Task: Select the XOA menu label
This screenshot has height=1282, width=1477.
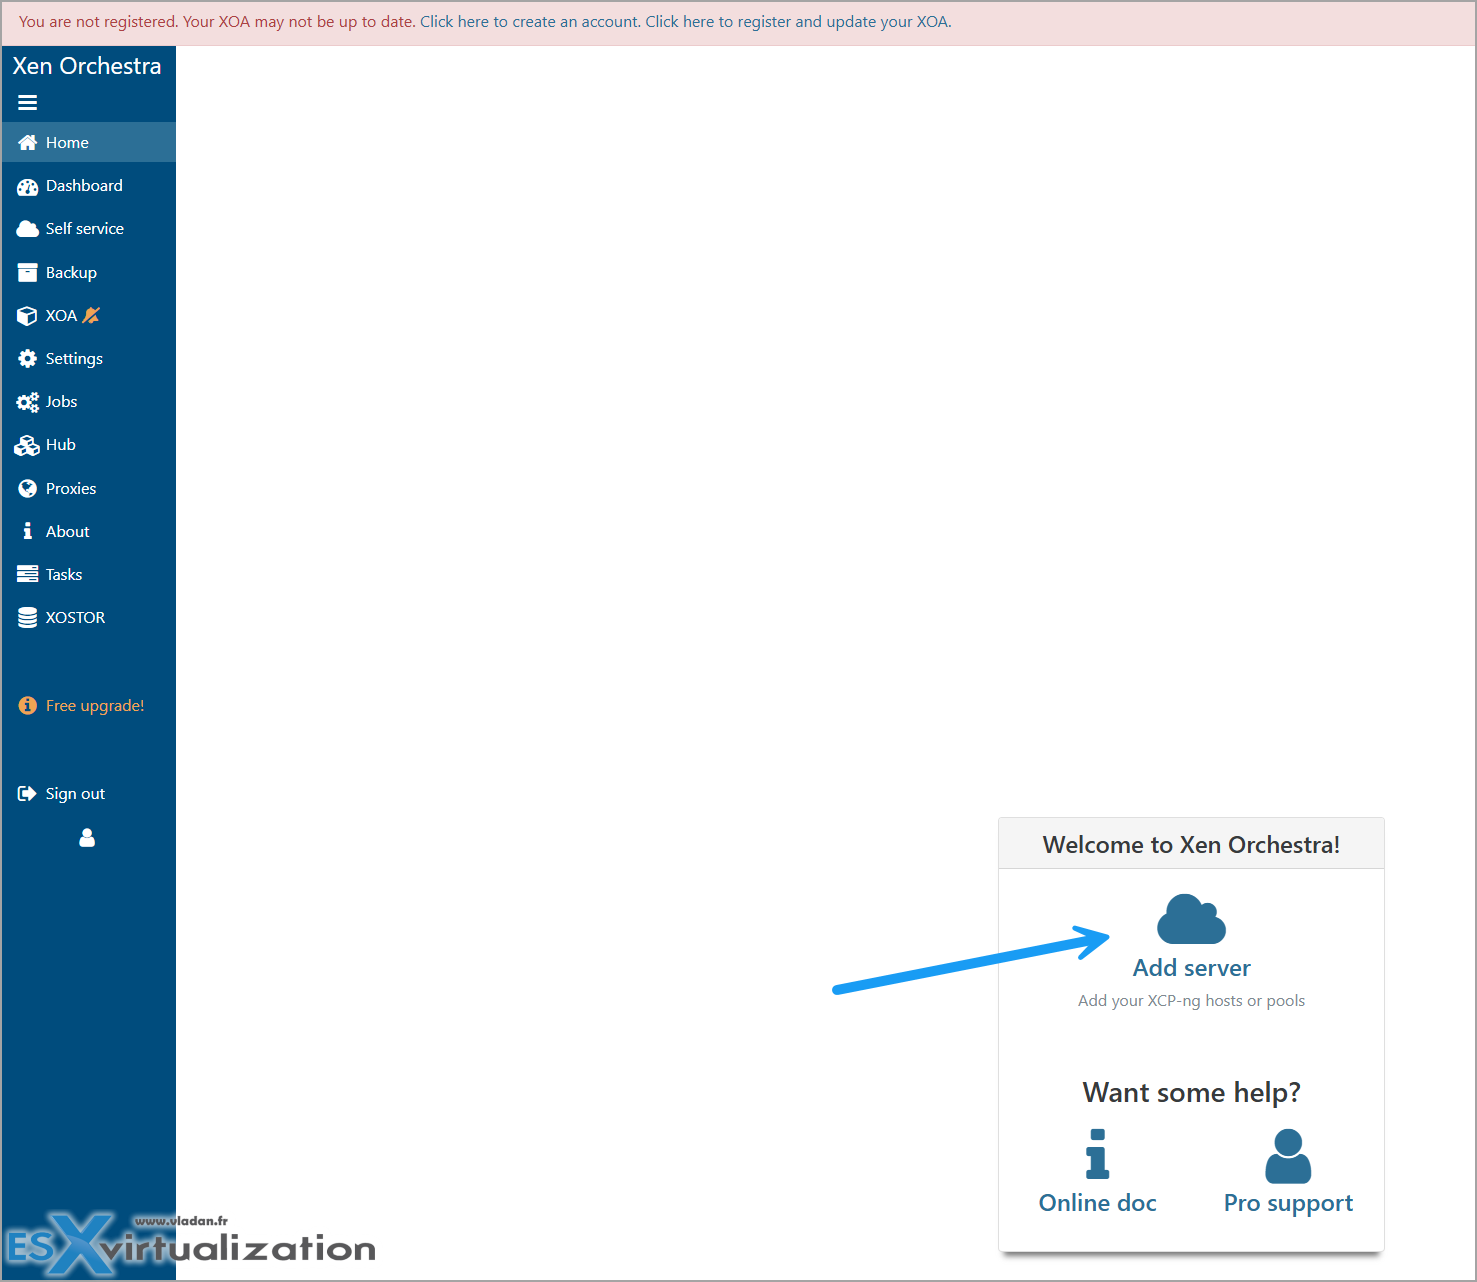Action: pyautogui.click(x=61, y=316)
